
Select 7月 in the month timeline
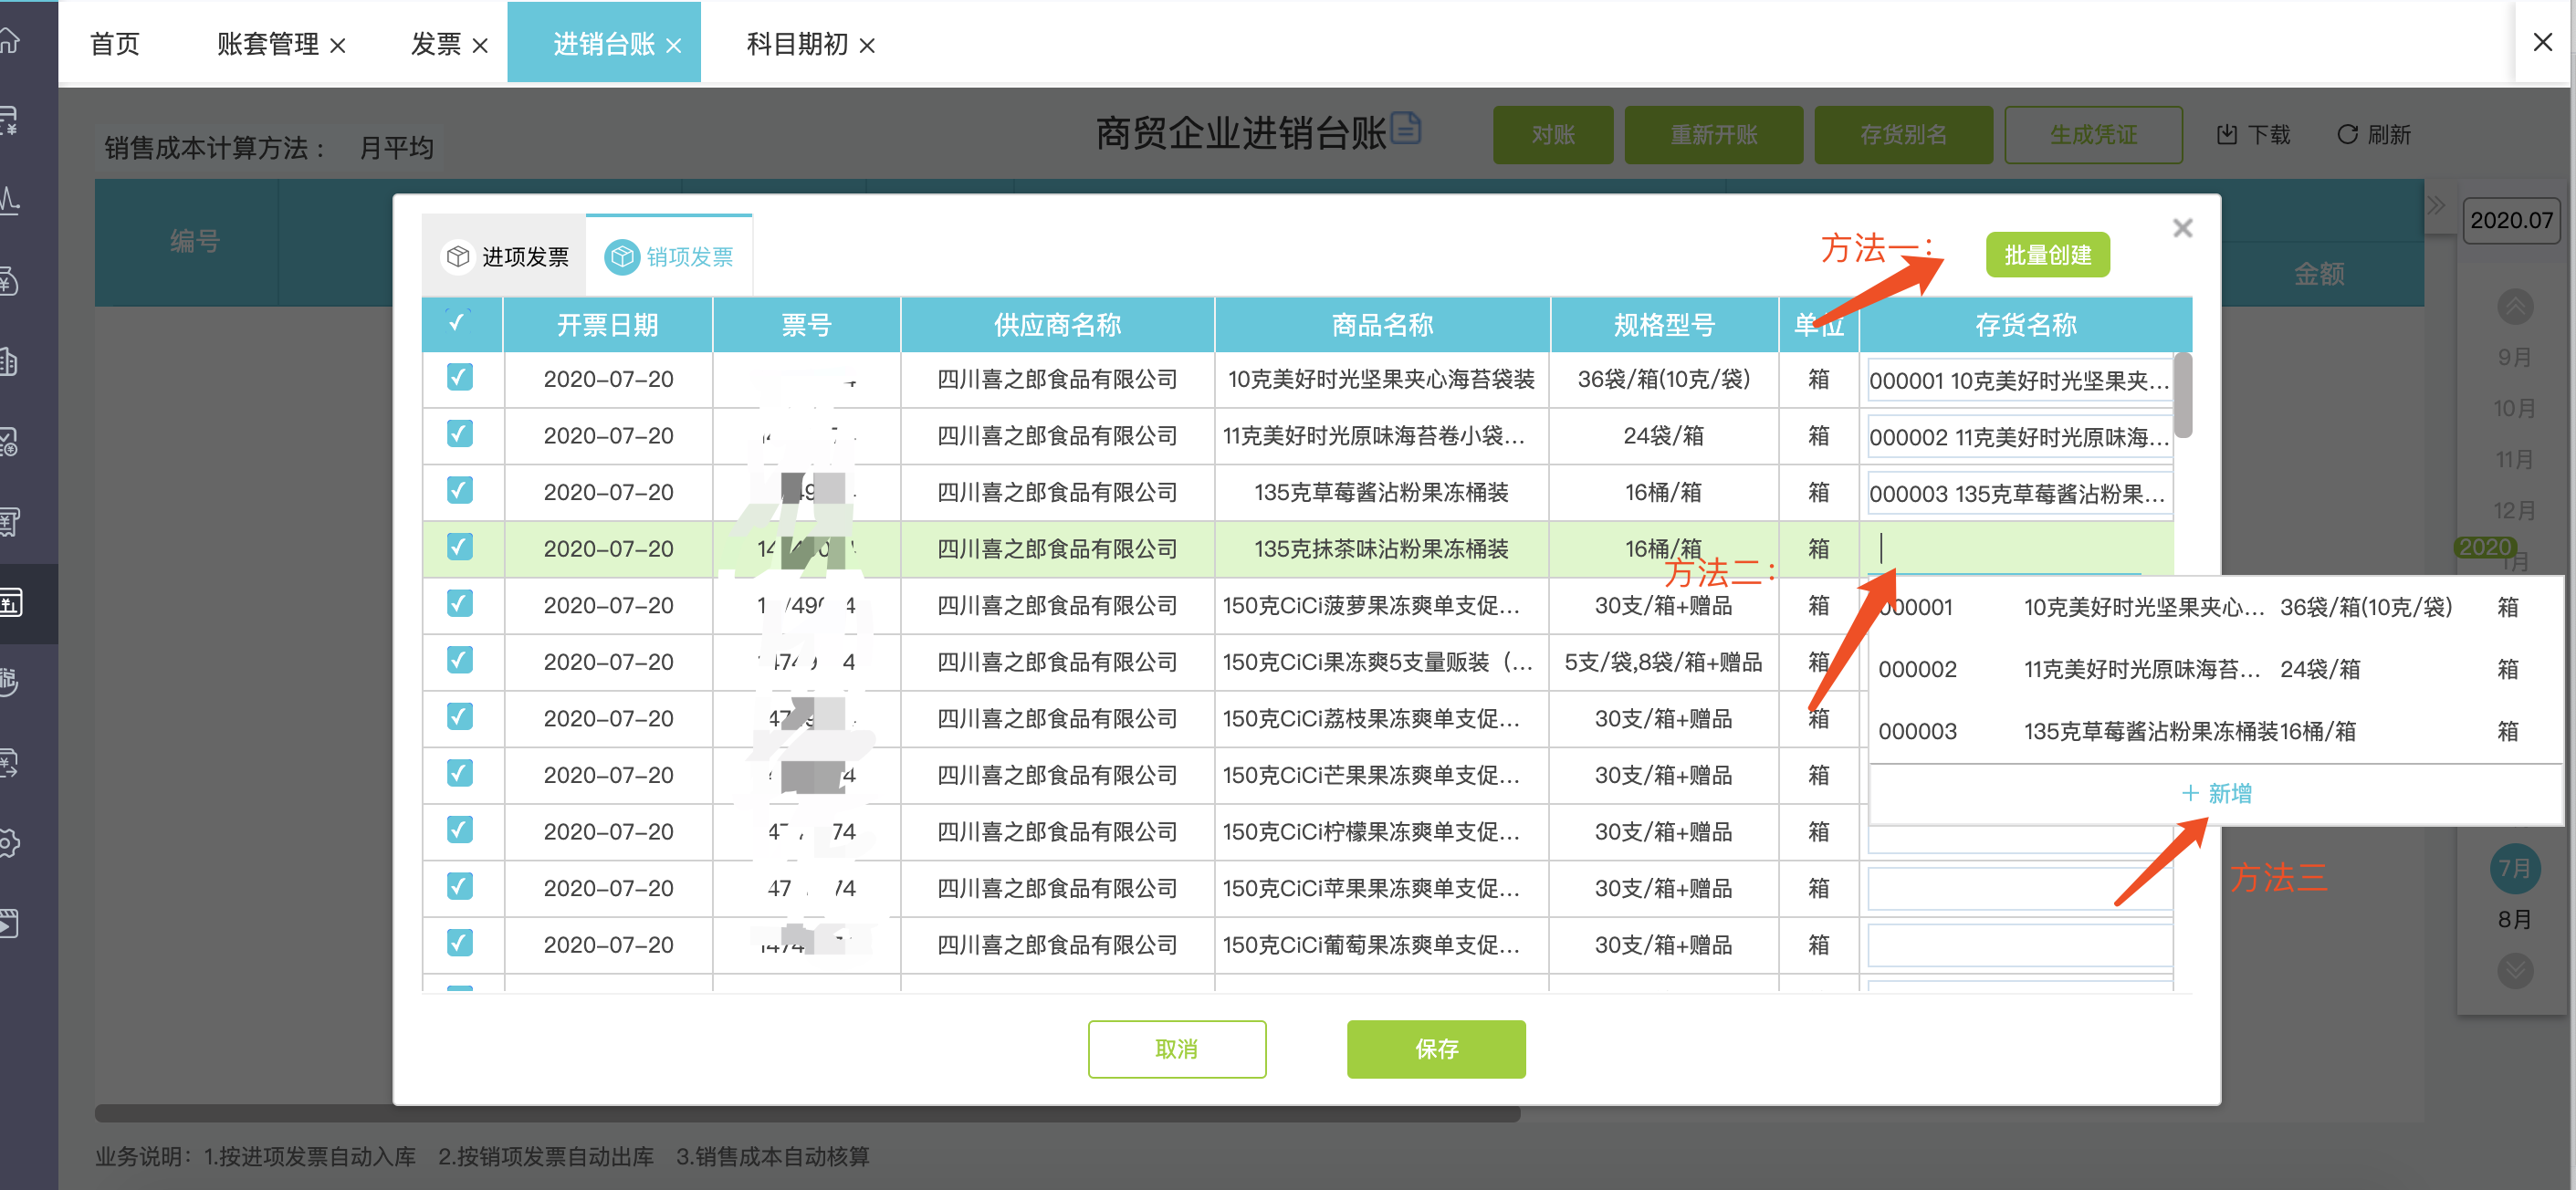[2514, 868]
